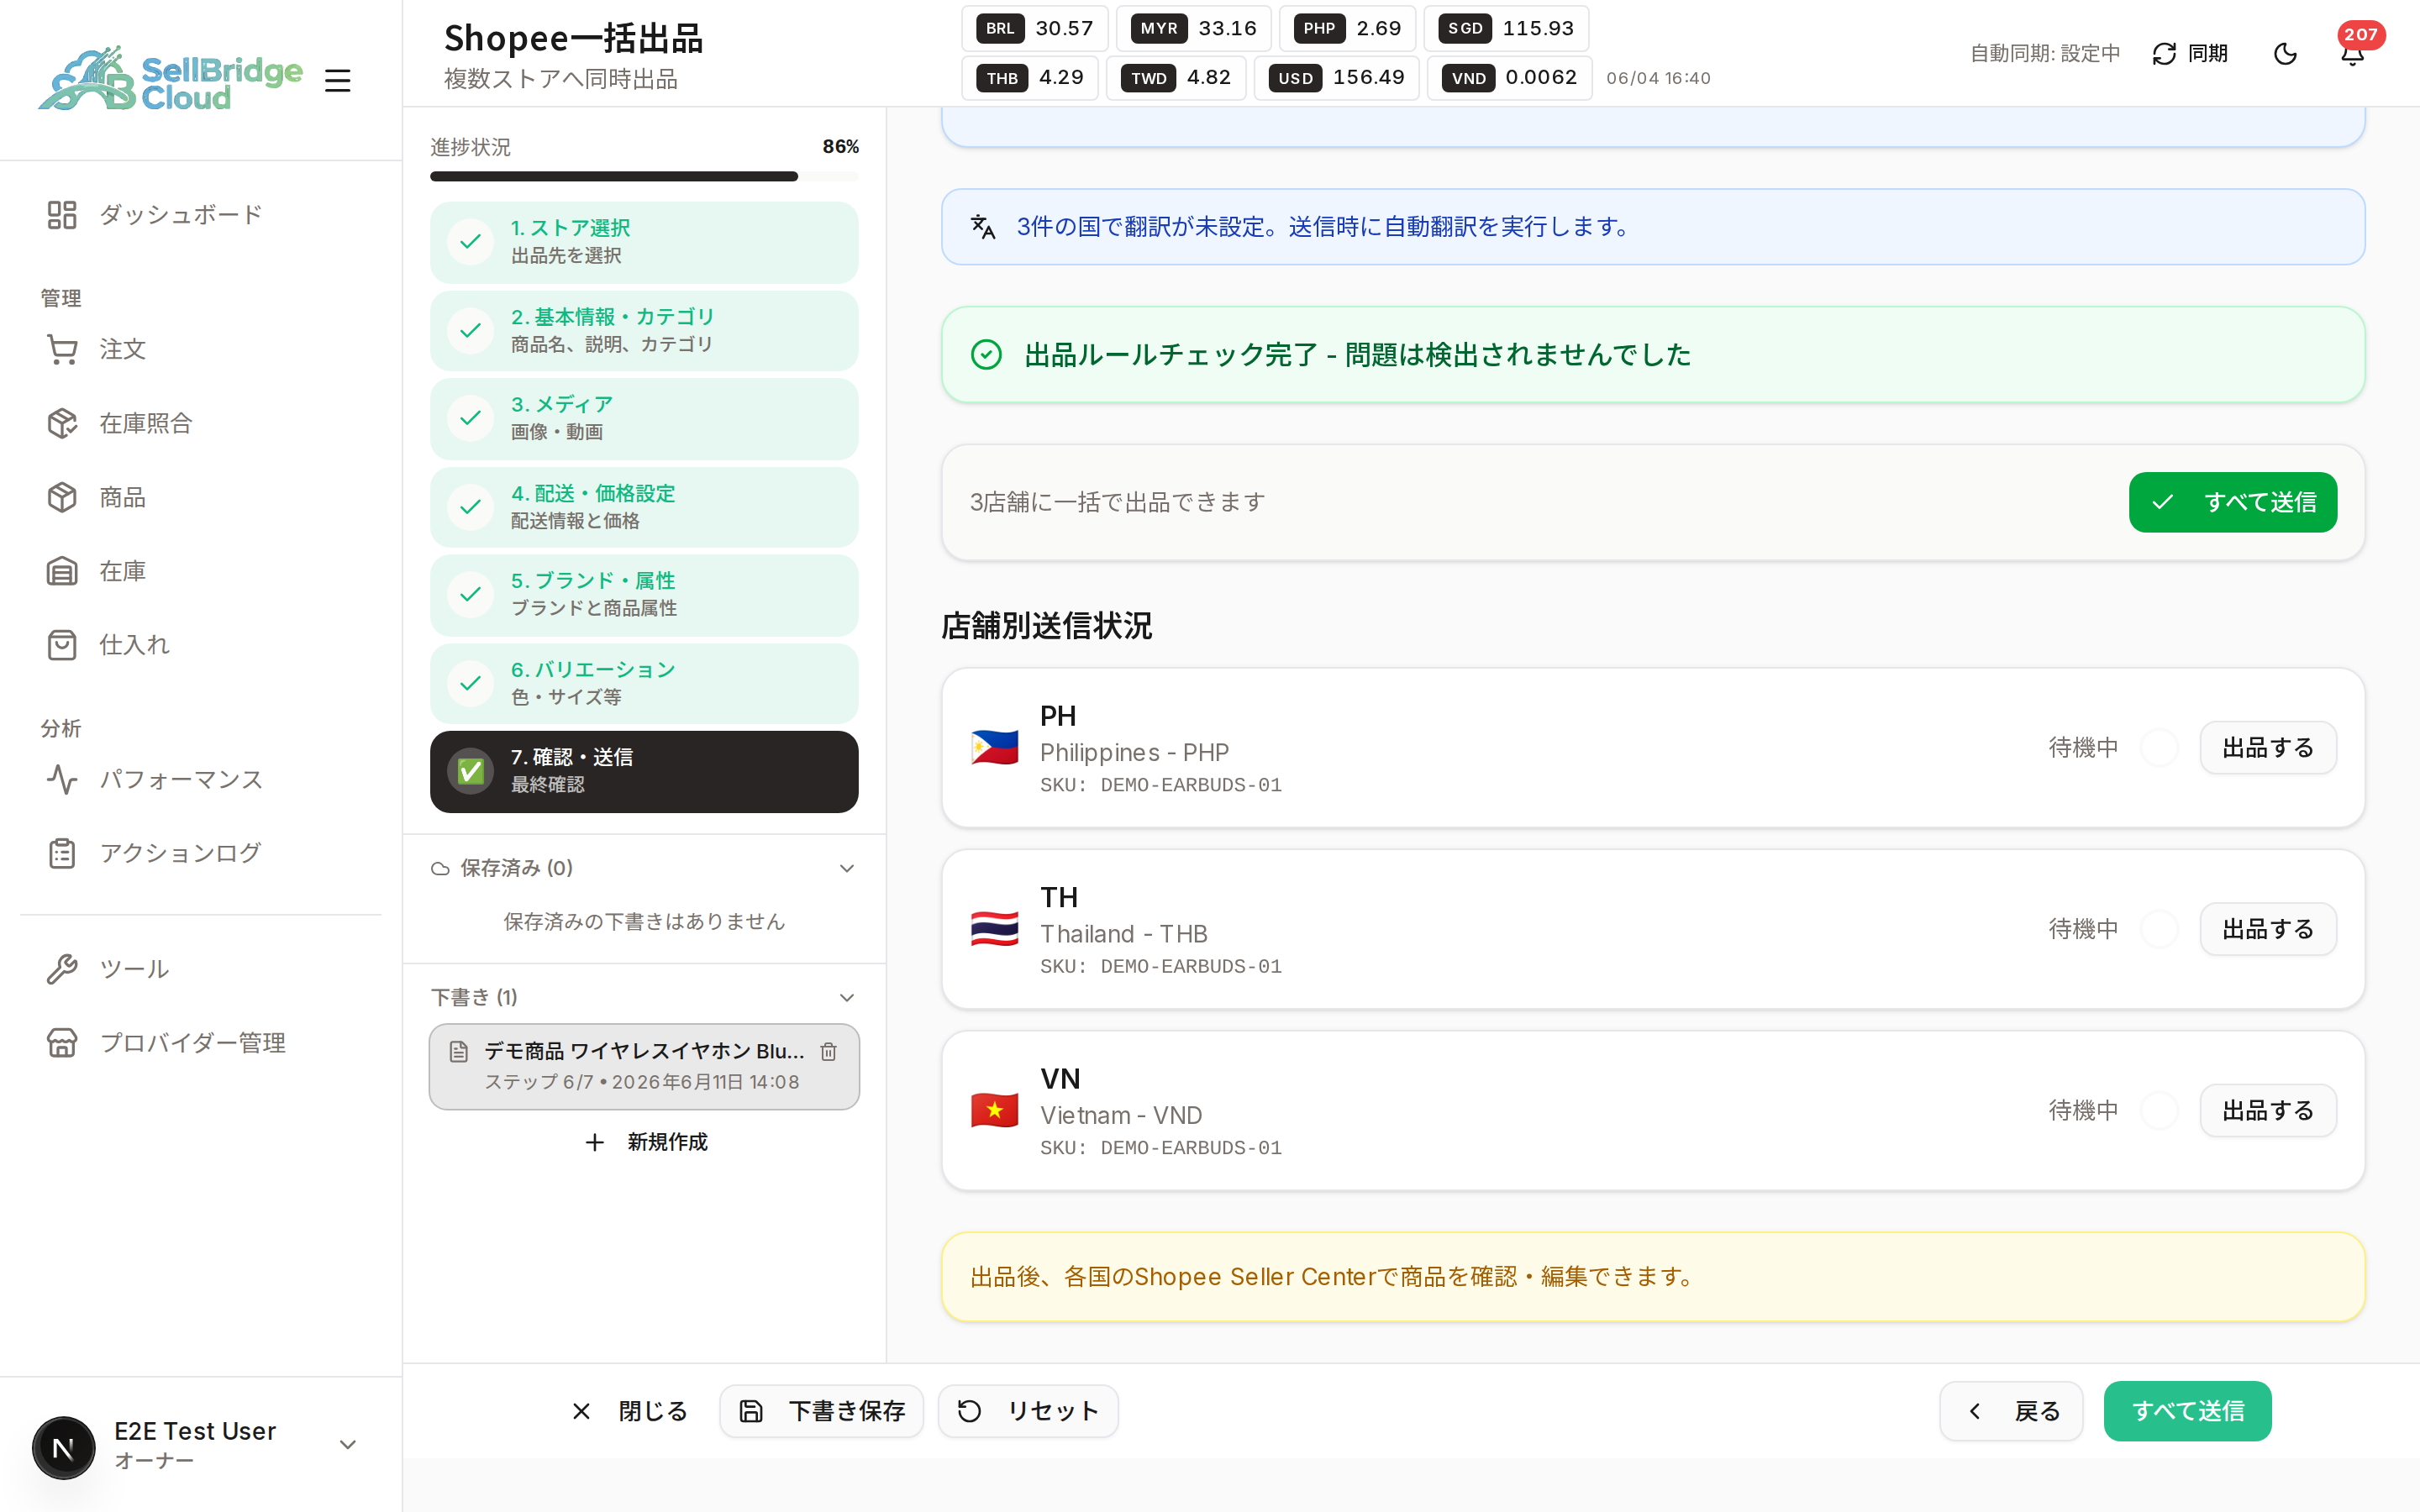Toggle dark mode moon icon
This screenshot has width=2420, height=1512.
click(x=2285, y=53)
